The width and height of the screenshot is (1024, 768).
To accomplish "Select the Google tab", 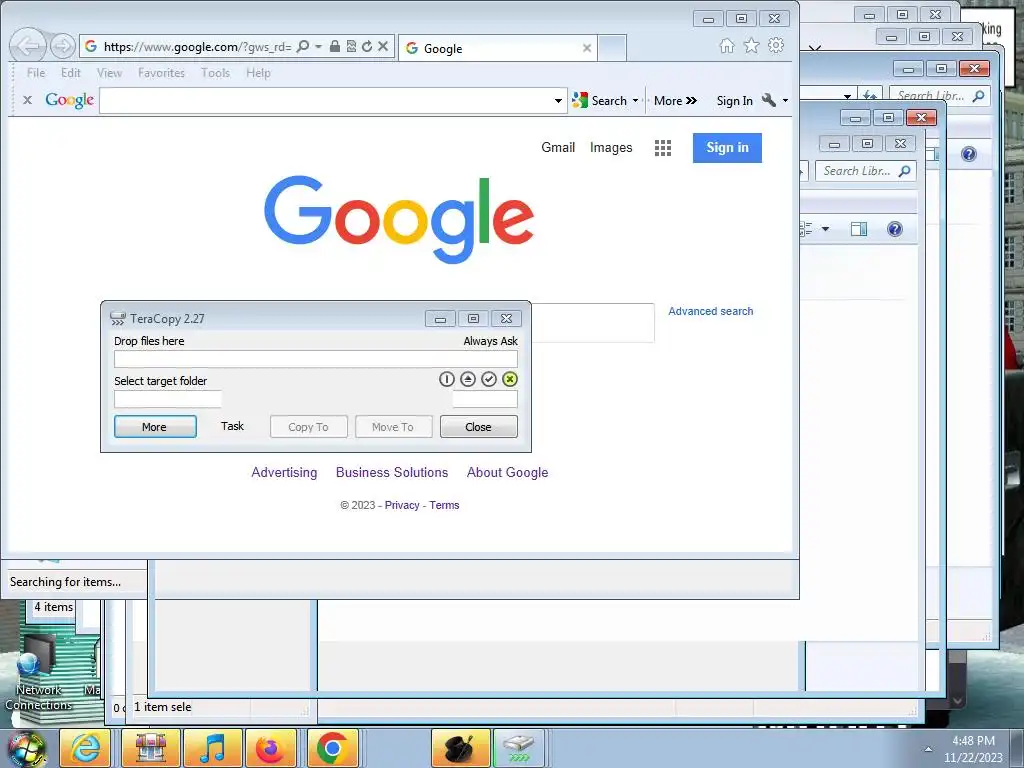I will point(498,48).
